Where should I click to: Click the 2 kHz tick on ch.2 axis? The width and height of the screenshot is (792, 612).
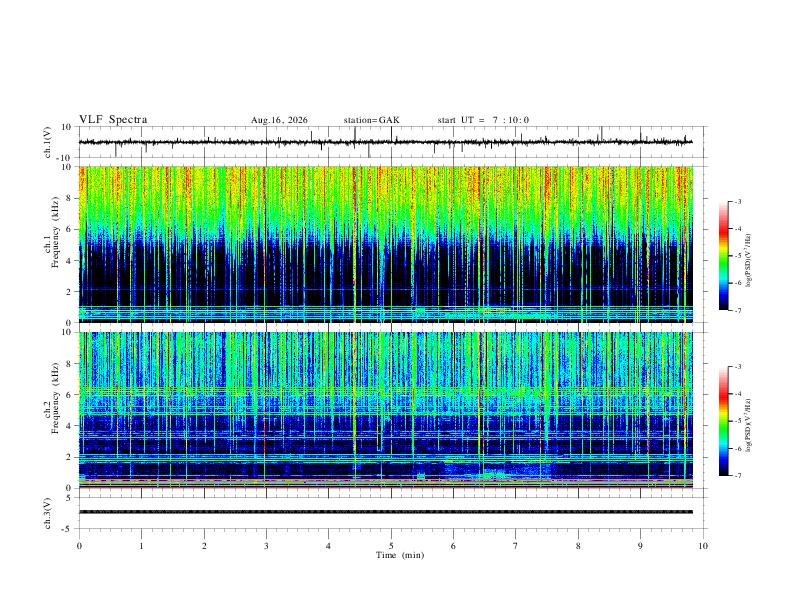point(69,457)
